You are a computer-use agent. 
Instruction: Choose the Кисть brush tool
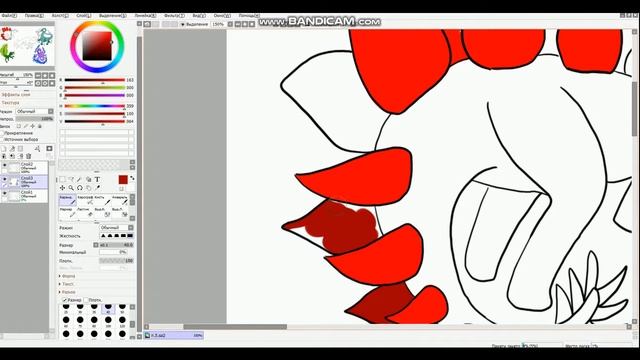click(x=102, y=200)
